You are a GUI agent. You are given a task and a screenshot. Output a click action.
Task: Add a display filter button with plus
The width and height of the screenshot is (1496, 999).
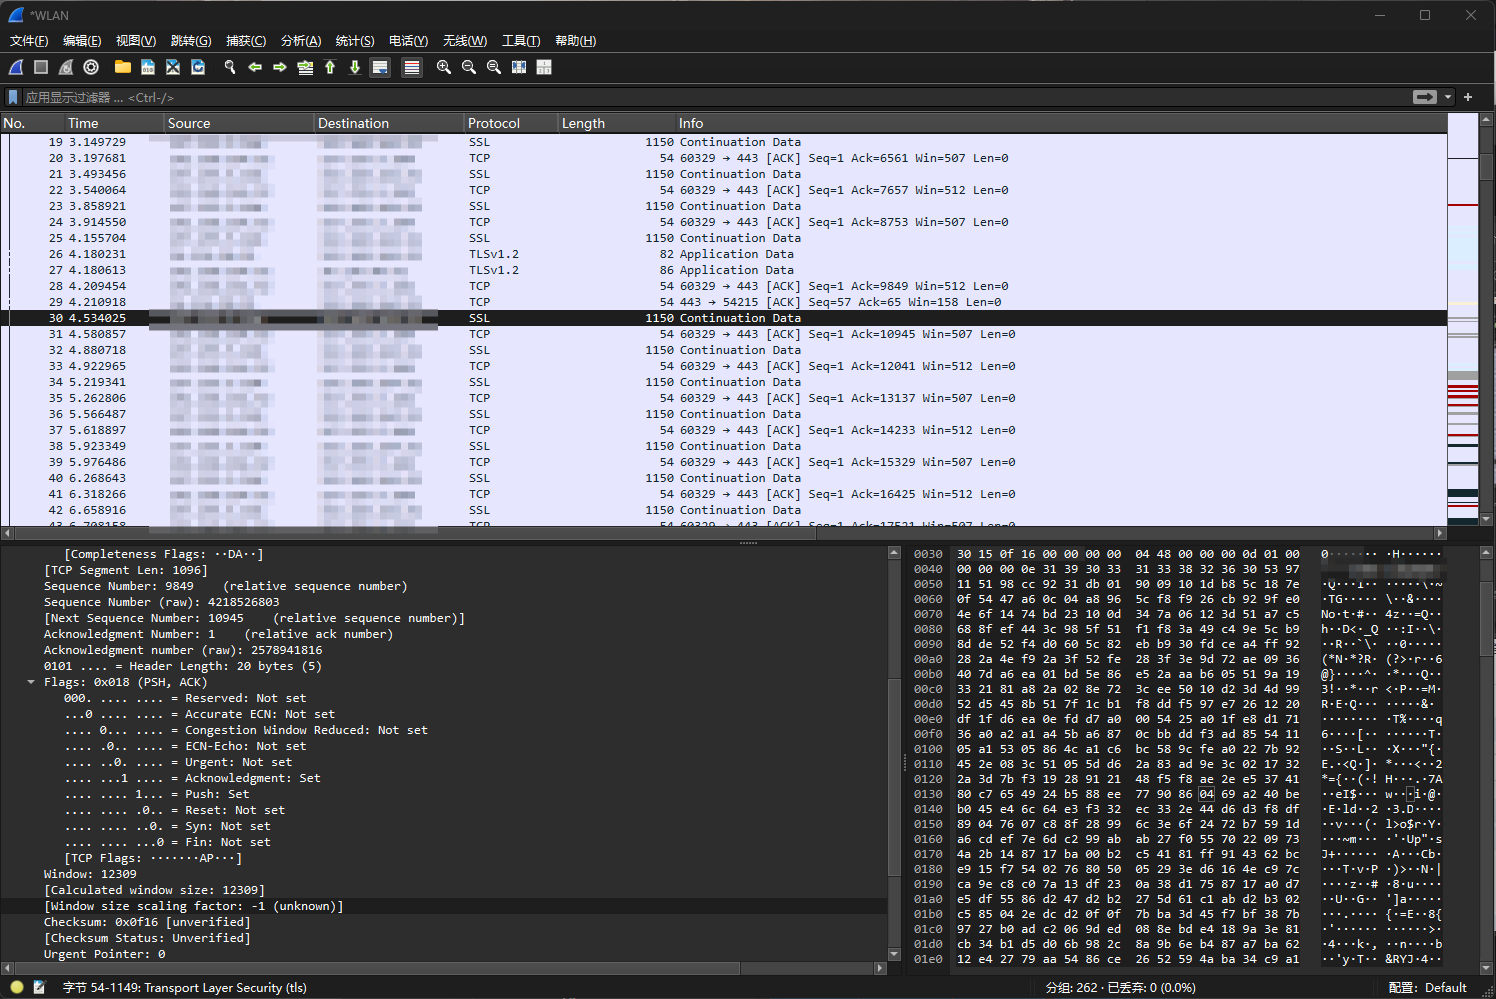point(1468,97)
